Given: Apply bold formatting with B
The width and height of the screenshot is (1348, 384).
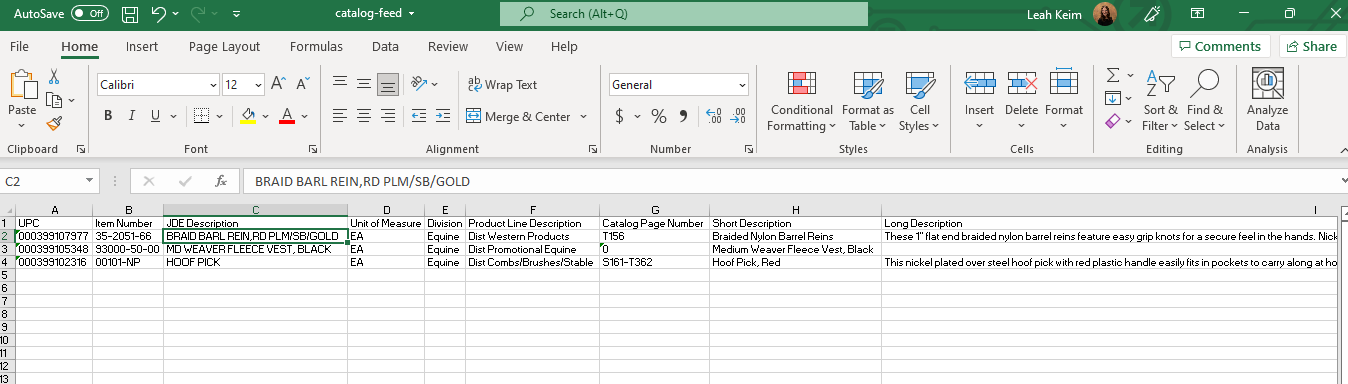Looking at the screenshot, I should [108, 116].
